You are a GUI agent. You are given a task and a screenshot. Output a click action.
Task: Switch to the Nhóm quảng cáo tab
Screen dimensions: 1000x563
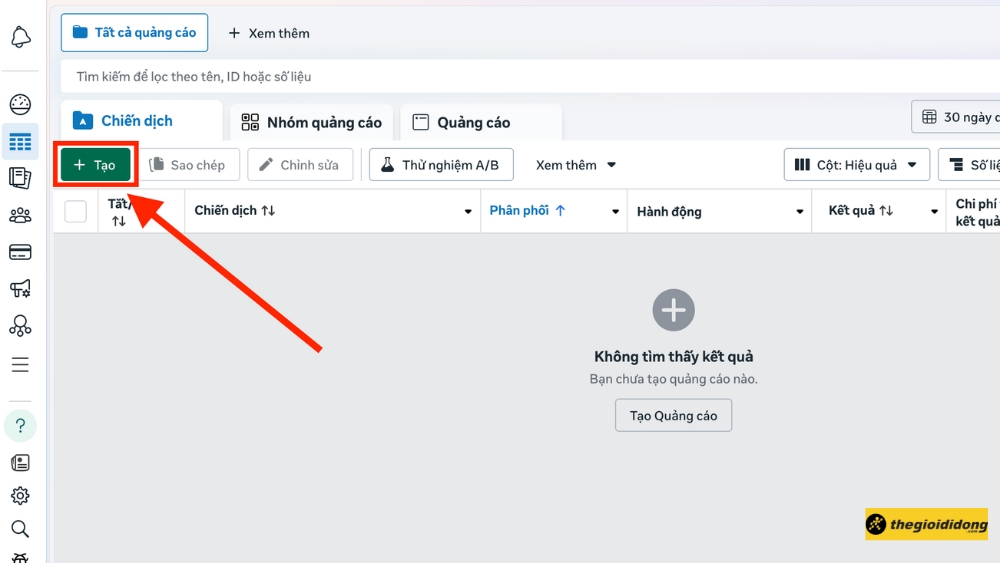[x=311, y=123]
